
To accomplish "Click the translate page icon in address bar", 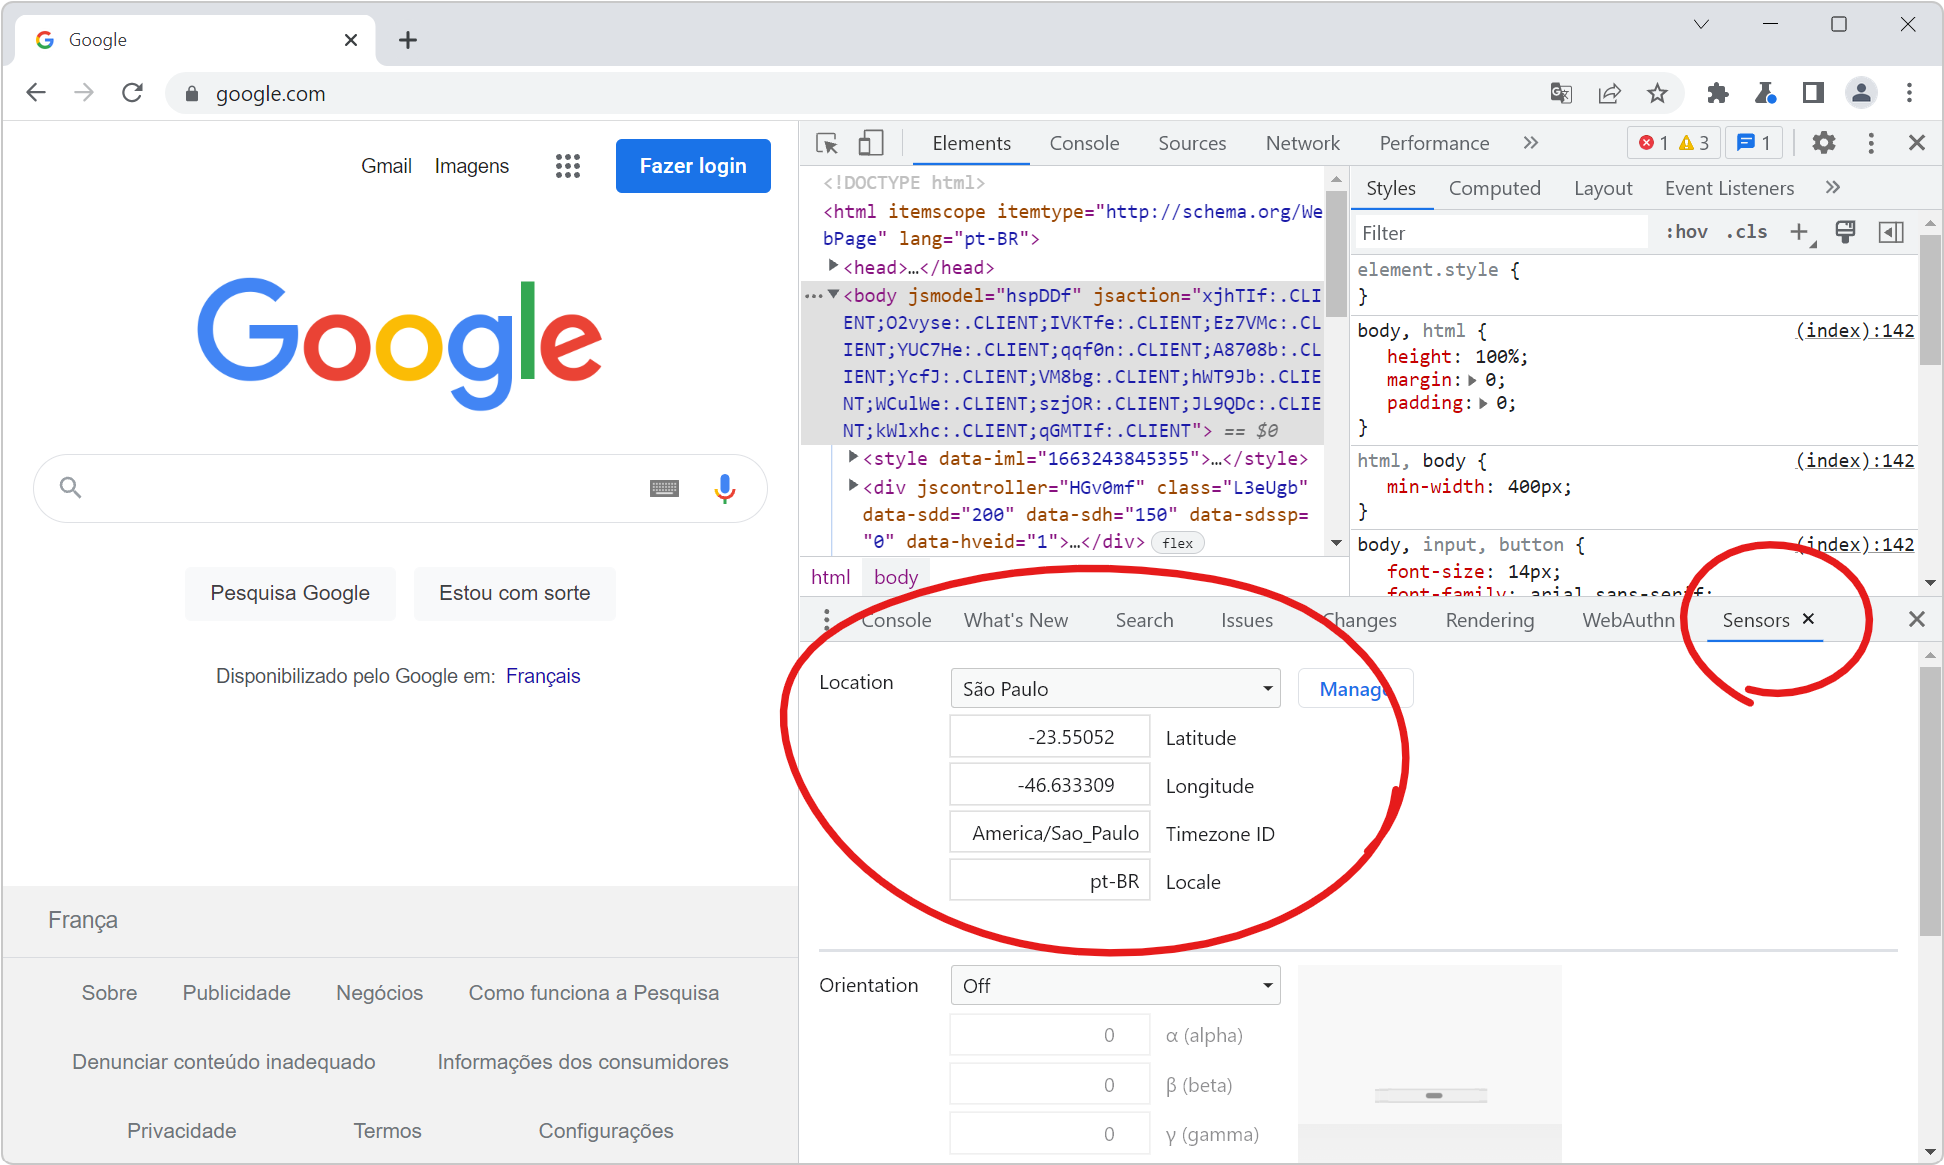I will [1561, 93].
